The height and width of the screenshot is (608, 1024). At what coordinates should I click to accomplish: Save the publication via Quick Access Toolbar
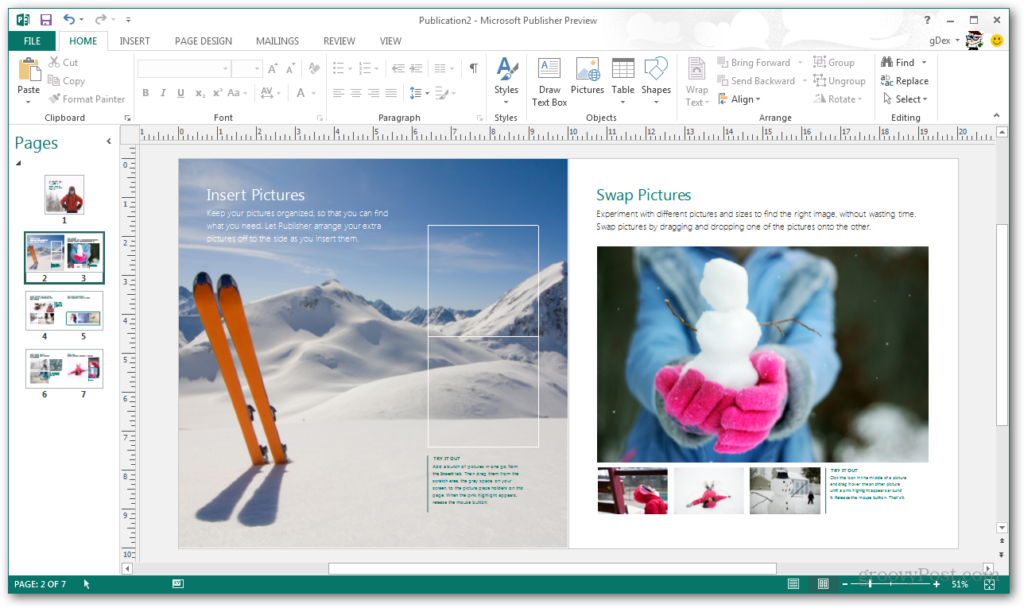[x=44, y=19]
